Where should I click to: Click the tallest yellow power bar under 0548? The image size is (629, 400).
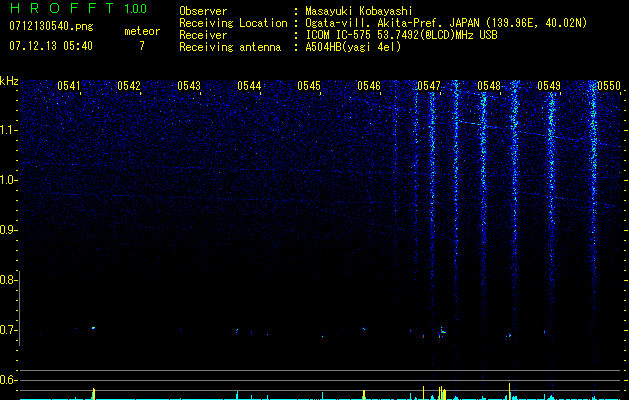point(509,391)
